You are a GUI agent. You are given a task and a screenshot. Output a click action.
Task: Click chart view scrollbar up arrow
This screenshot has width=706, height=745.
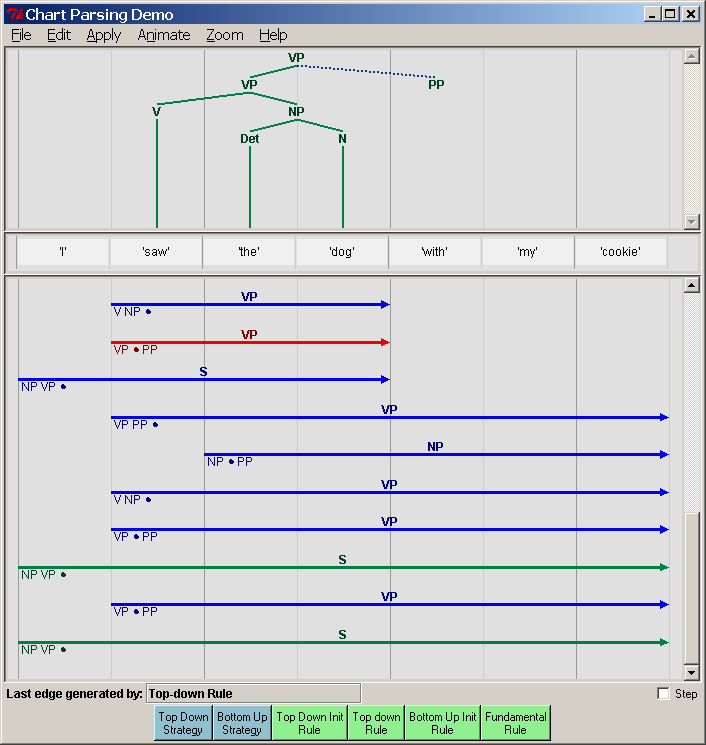(x=691, y=285)
